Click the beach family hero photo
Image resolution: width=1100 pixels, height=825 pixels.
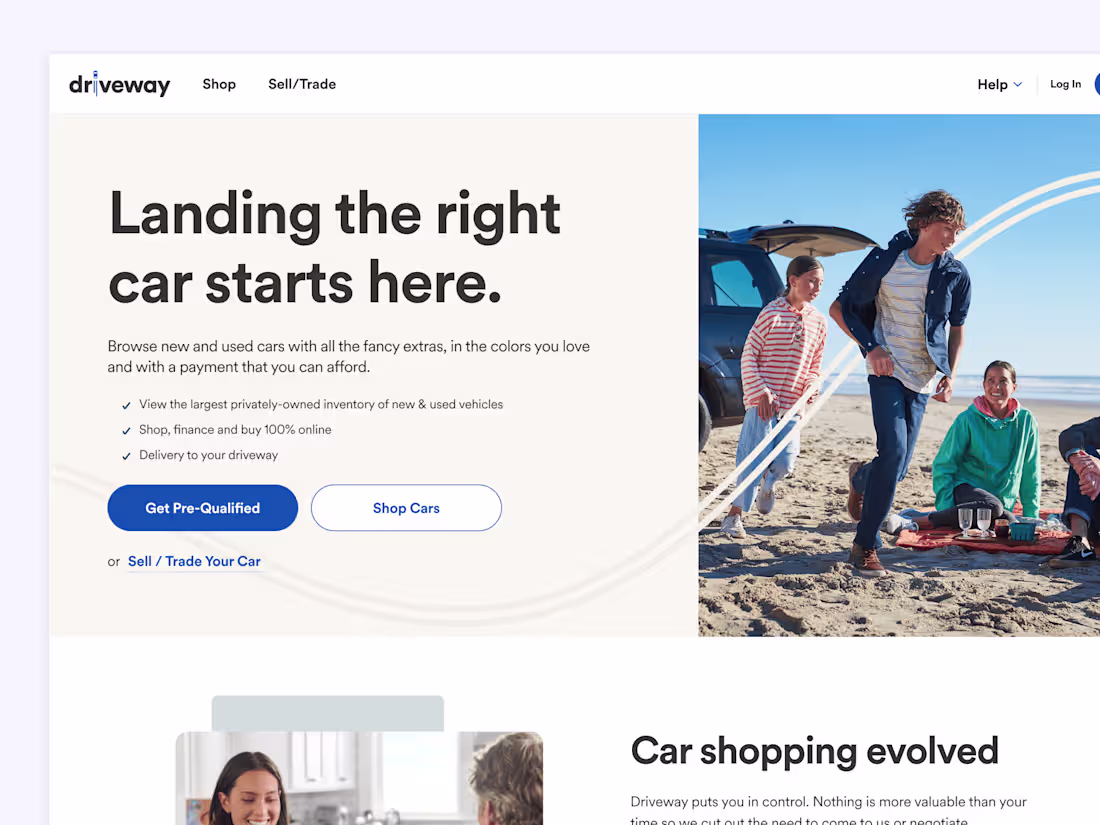(x=899, y=375)
